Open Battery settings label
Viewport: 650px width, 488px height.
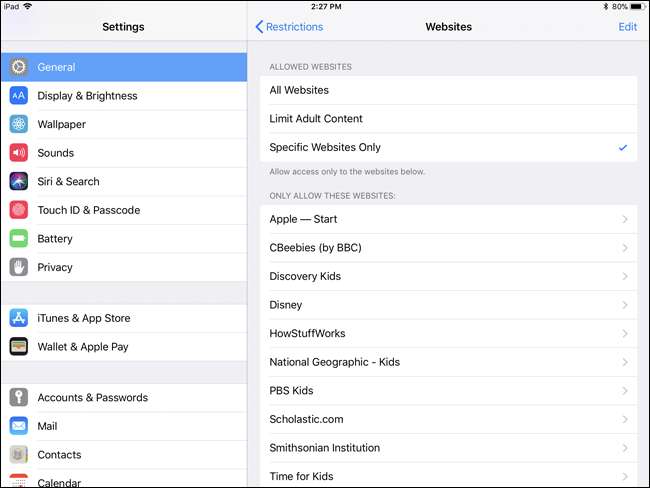[x=55, y=239]
